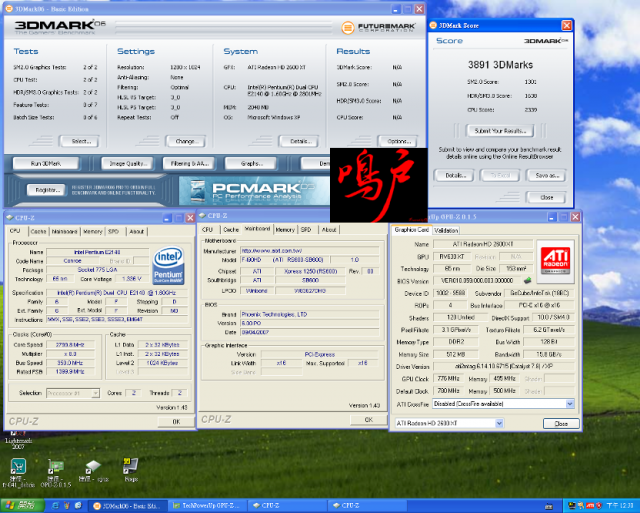Image resolution: width=640 pixels, height=513 pixels.
Task: Open the Graphs button in 3DMark06
Action: tap(251, 163)
